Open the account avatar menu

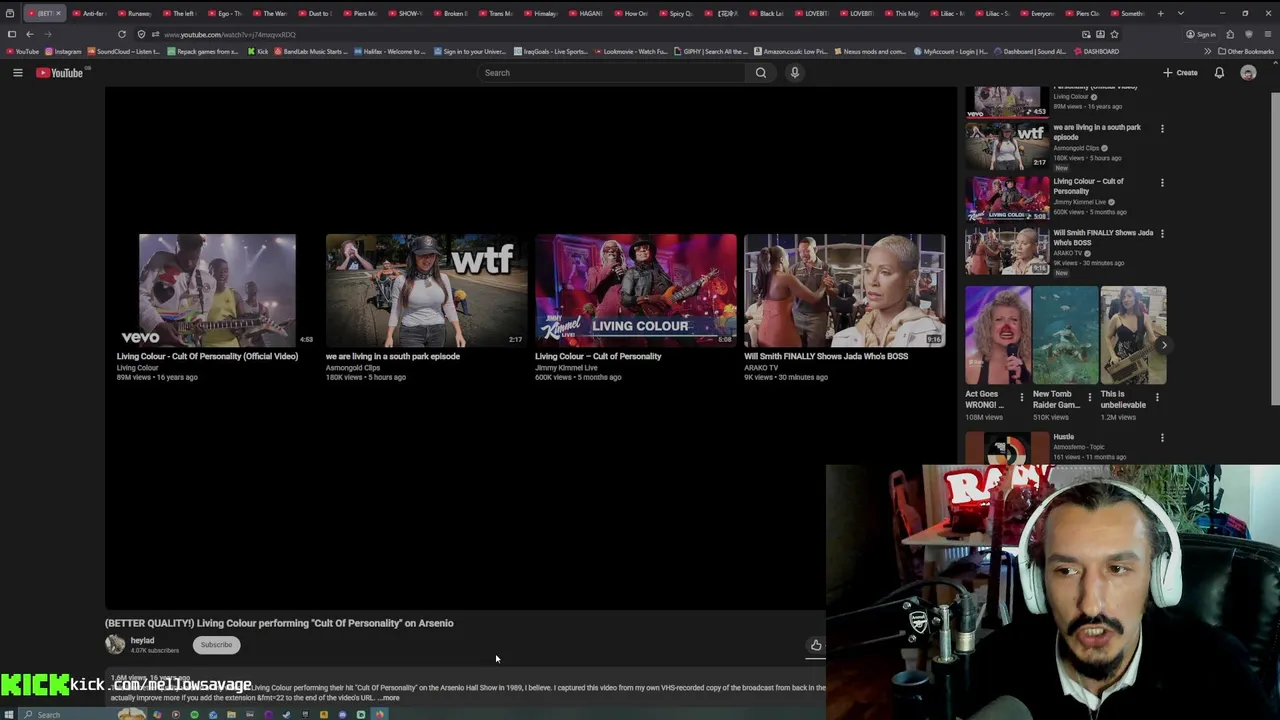1248,73
